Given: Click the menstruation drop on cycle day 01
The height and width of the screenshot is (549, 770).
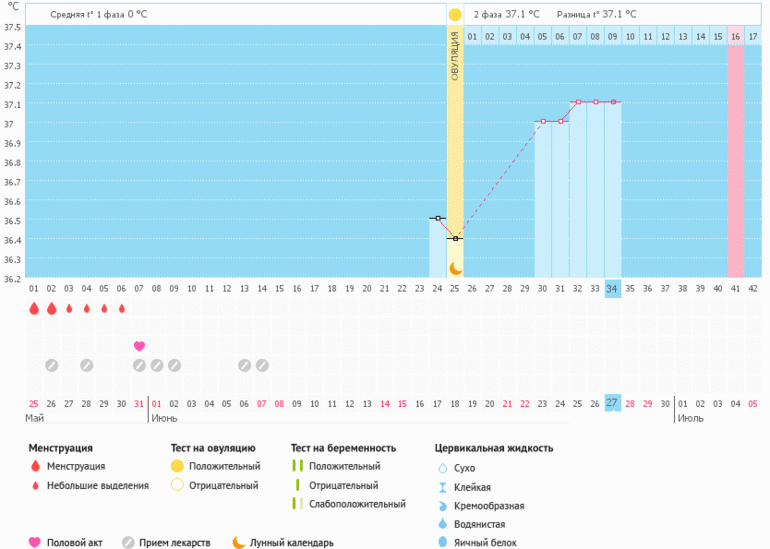Looking at the screenshot, I should click(34, 308).
